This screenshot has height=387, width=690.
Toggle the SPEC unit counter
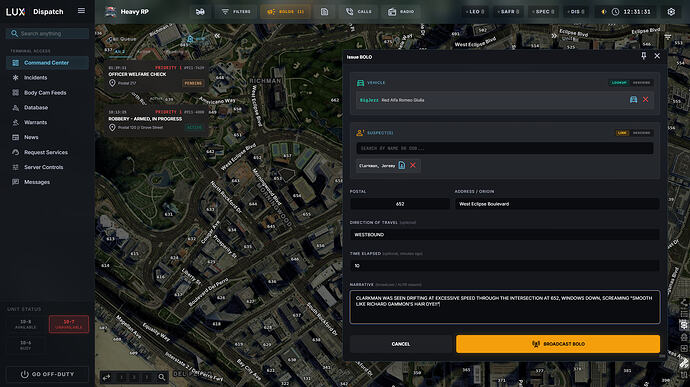(543, 12)
